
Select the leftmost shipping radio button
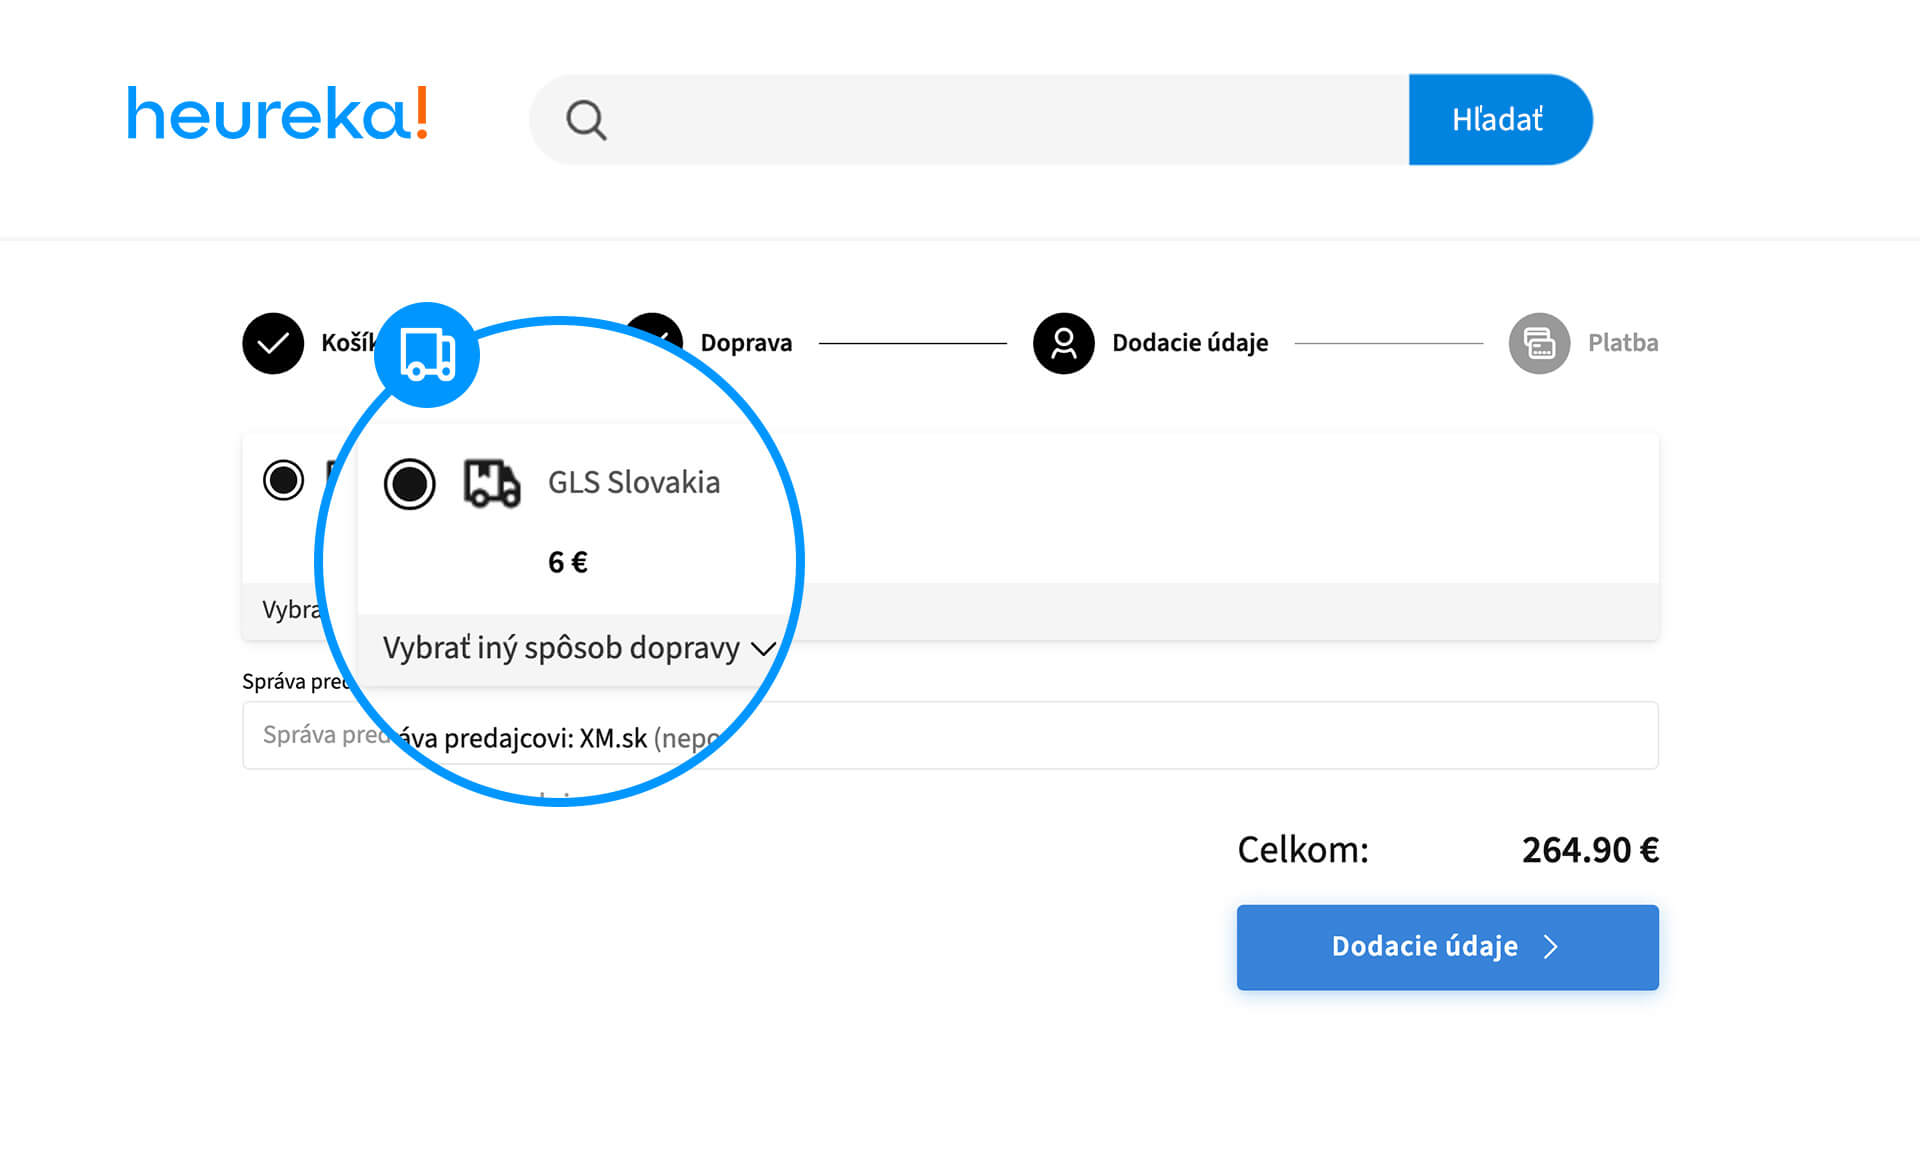point(284,480)
